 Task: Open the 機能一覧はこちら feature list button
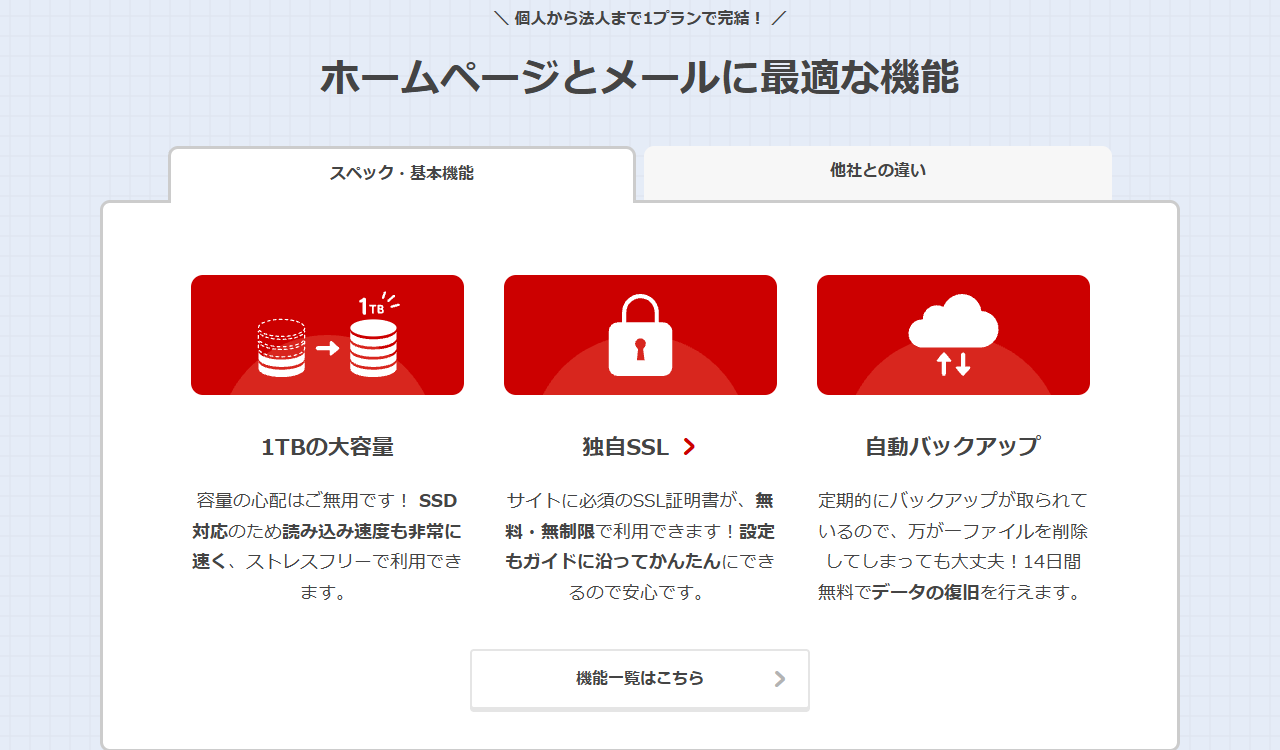(x=639, y=679)
